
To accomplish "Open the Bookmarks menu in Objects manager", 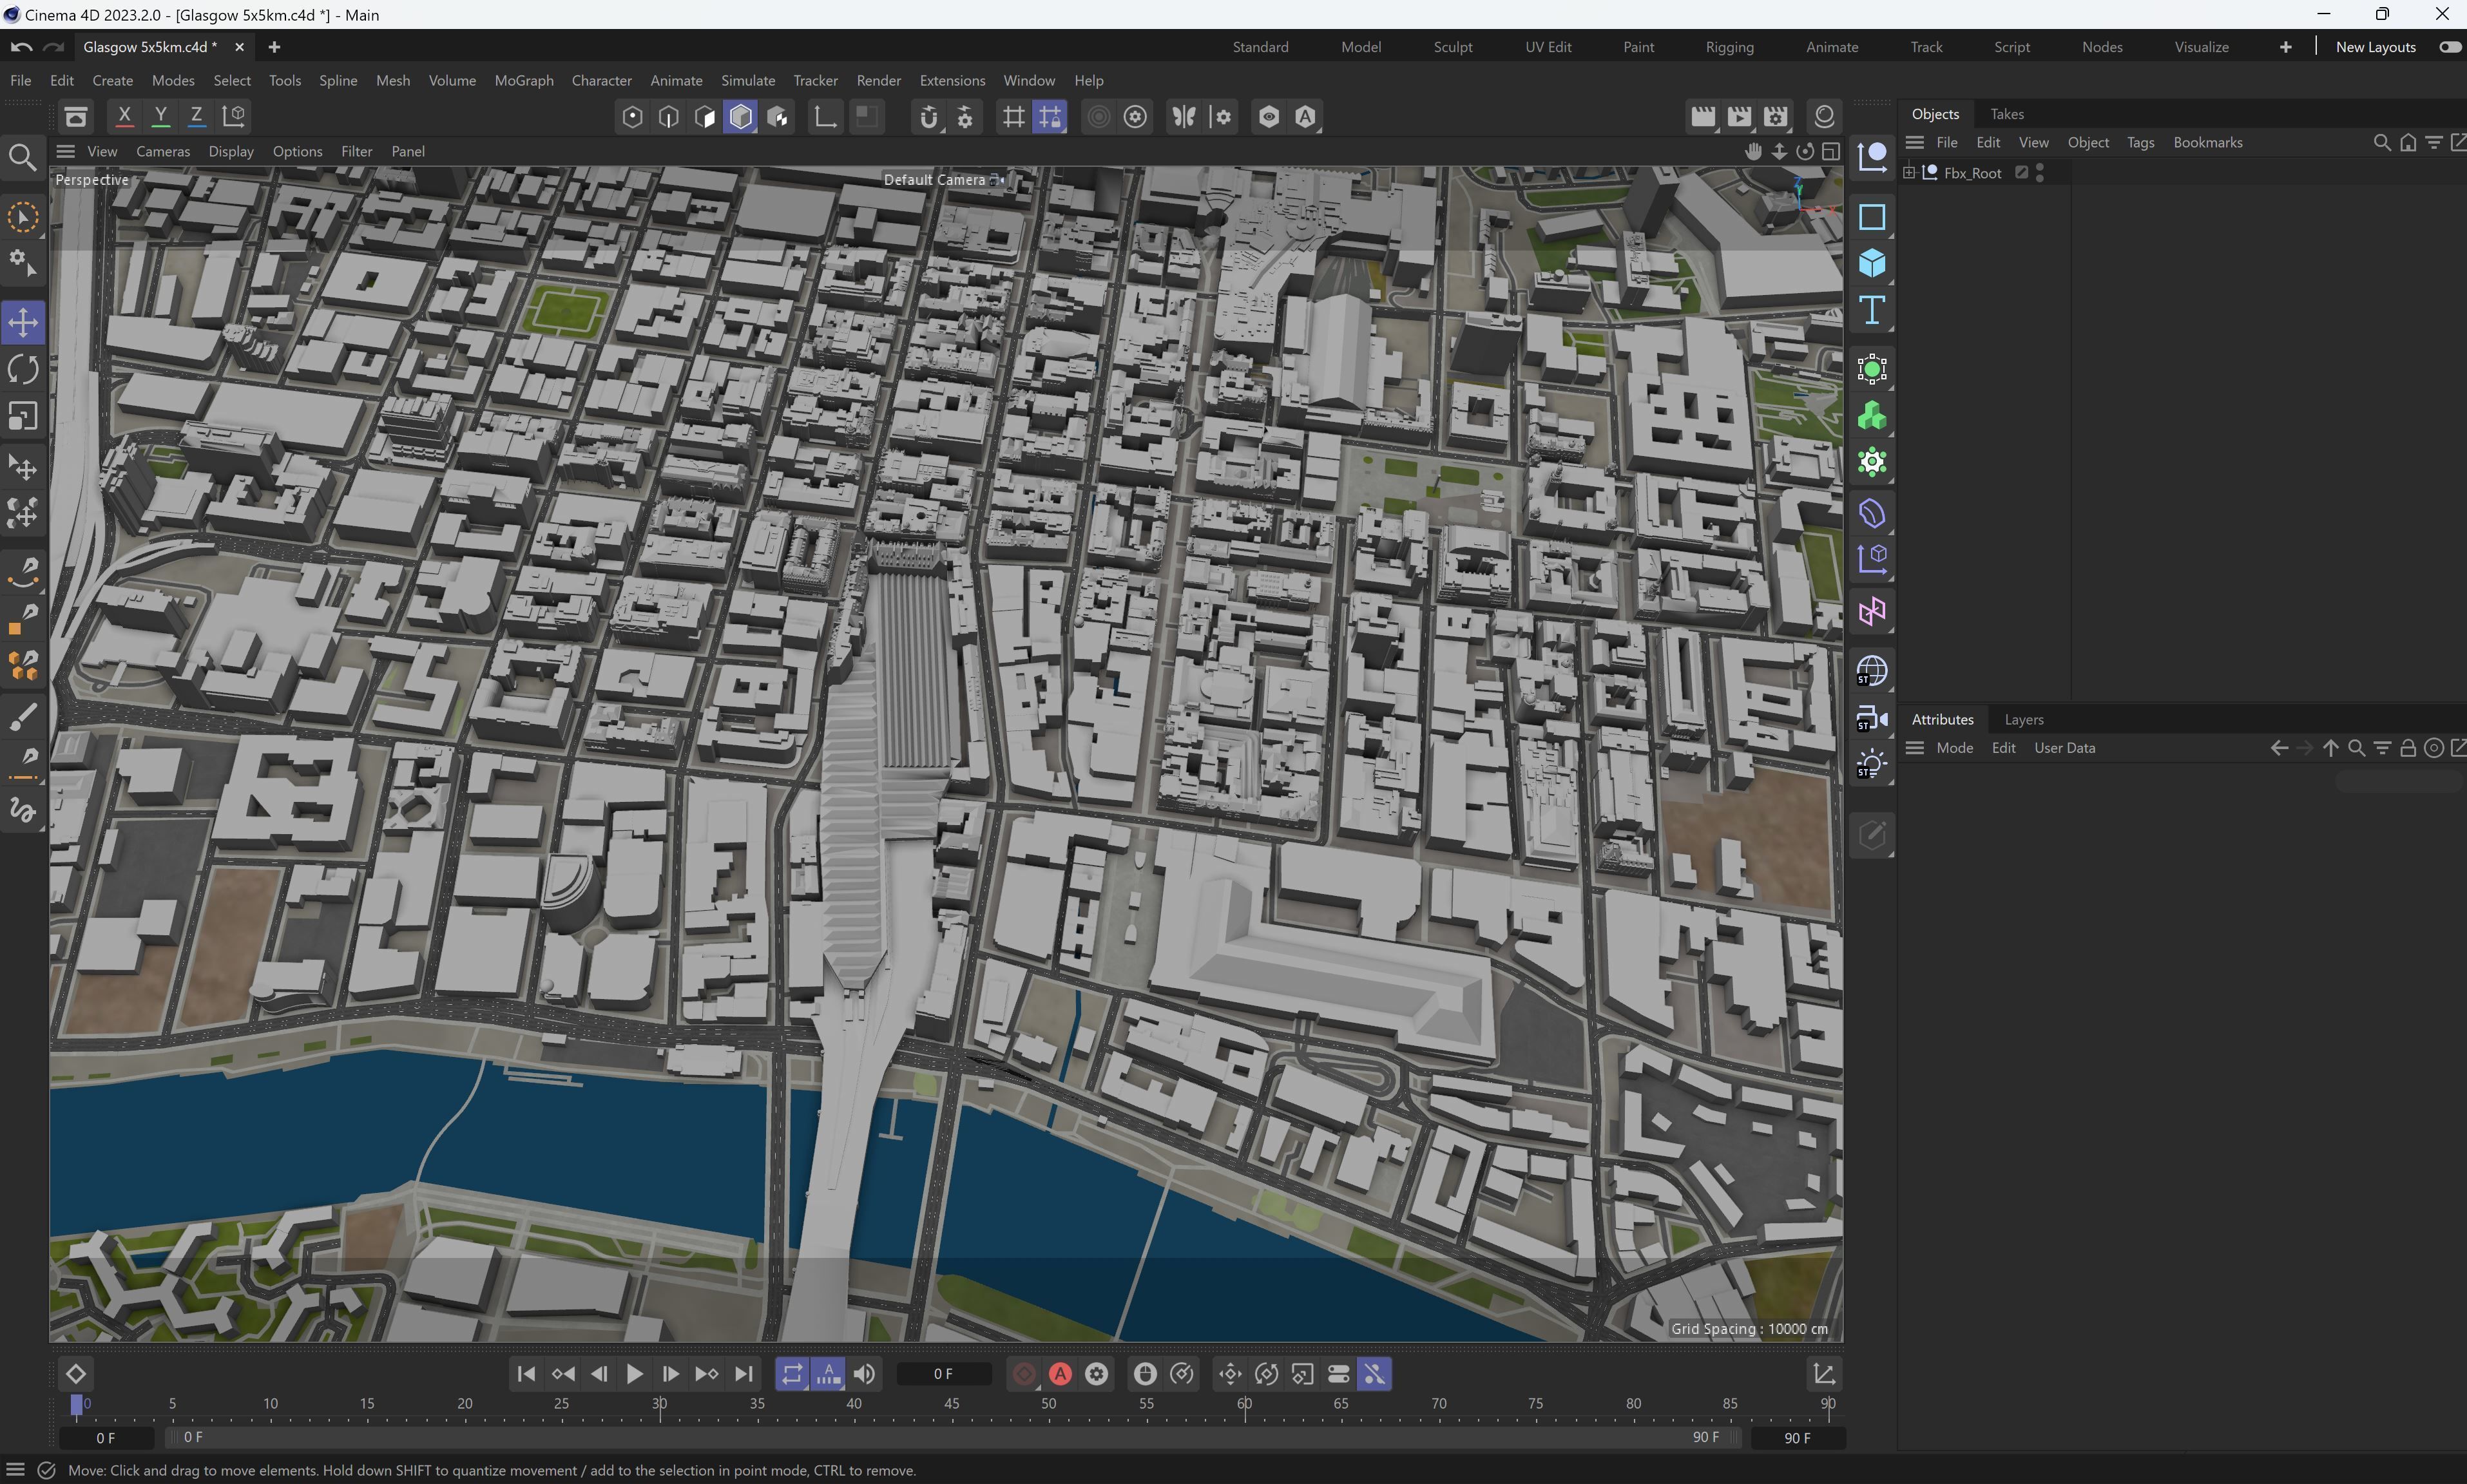I will point(2207,143).
